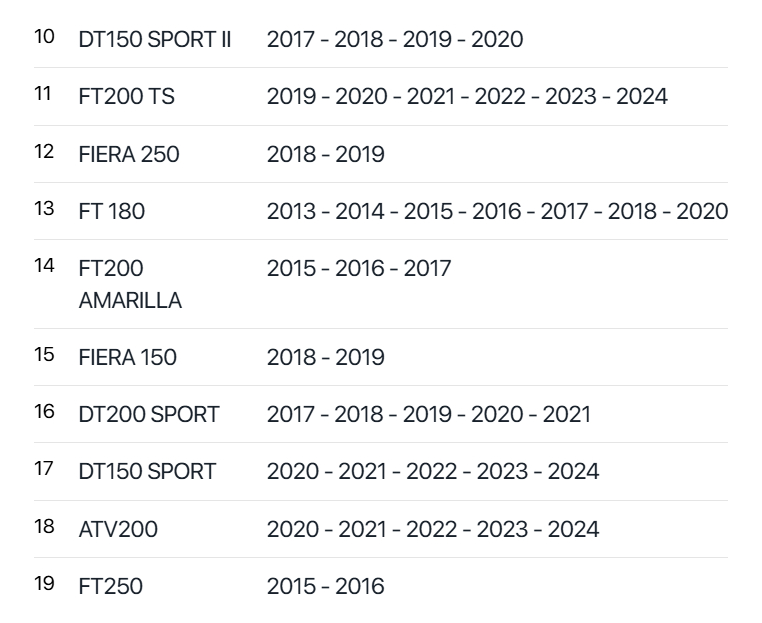Click the years listed for FT200 TS

467,96
